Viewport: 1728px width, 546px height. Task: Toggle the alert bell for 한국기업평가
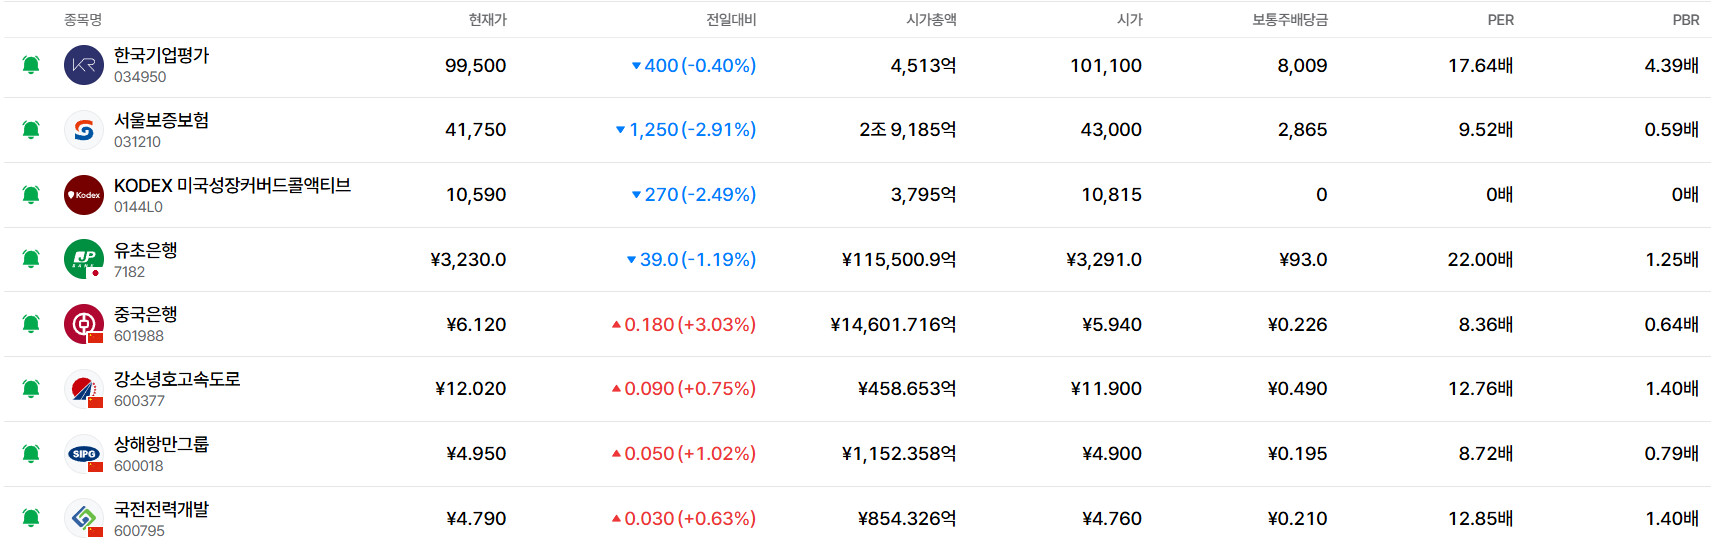[x=31, y=65]
